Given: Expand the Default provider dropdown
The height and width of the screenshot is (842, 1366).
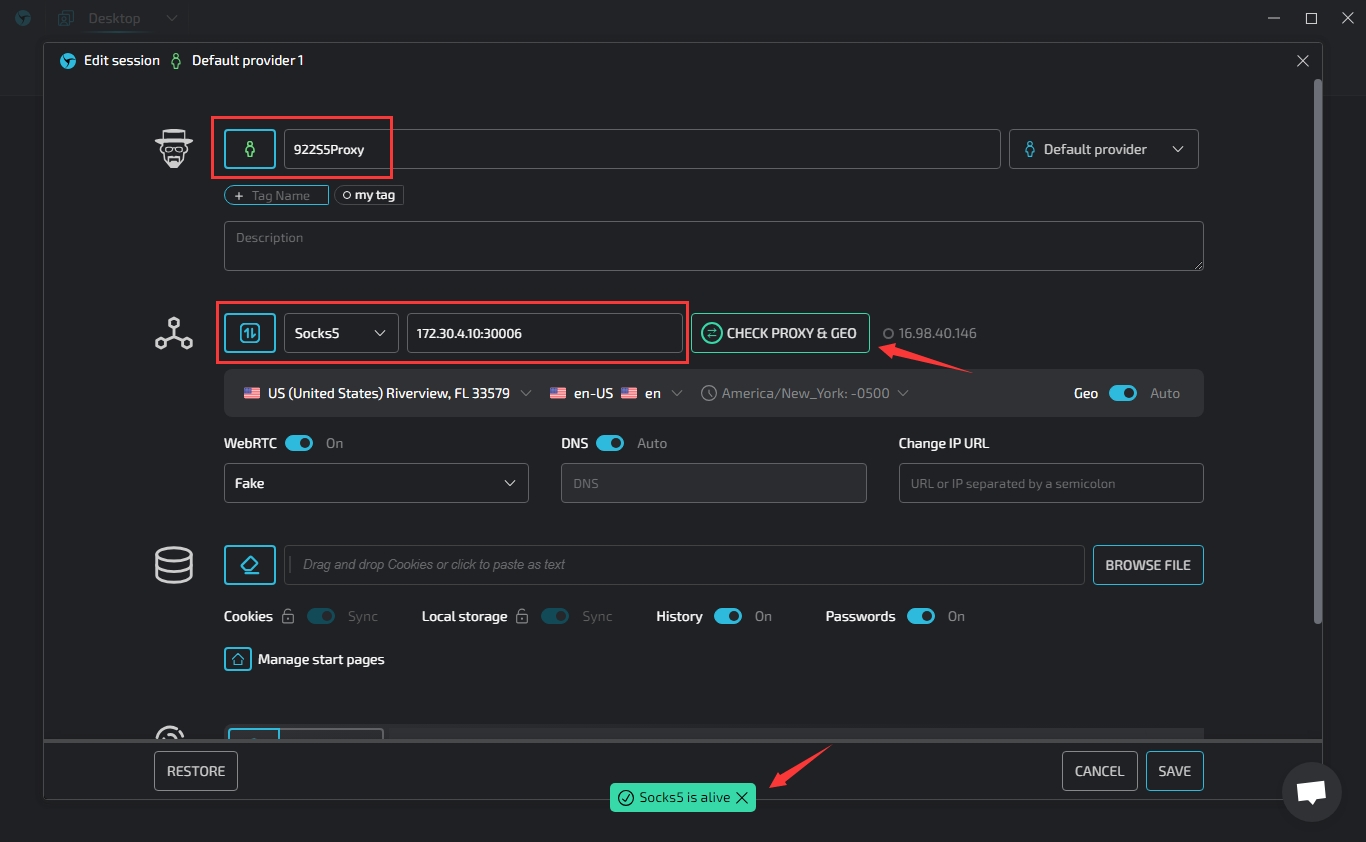Looking at the screenshot, I should point(1103,149).
